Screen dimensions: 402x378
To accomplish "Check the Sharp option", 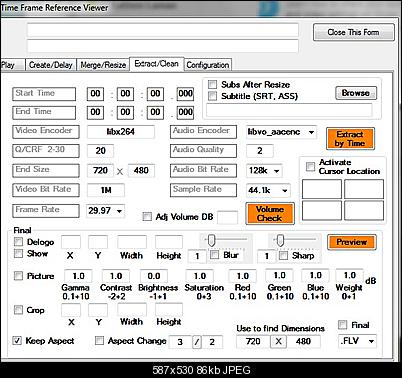I will pyautogui.click(x=283, y=256).
